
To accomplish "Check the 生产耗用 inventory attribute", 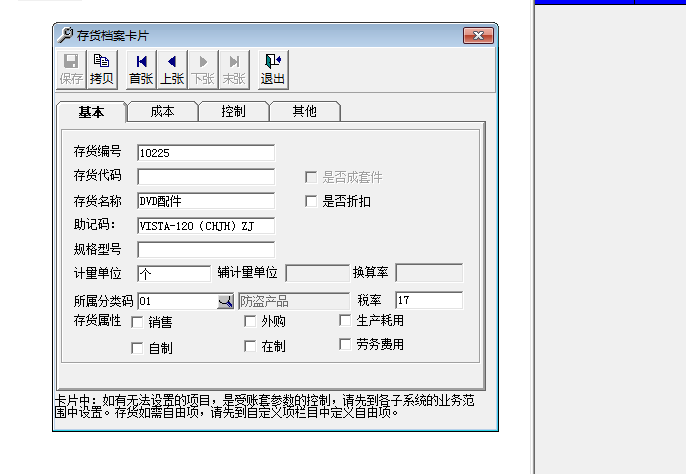I will pyautogui.click(x=345, y=320).
